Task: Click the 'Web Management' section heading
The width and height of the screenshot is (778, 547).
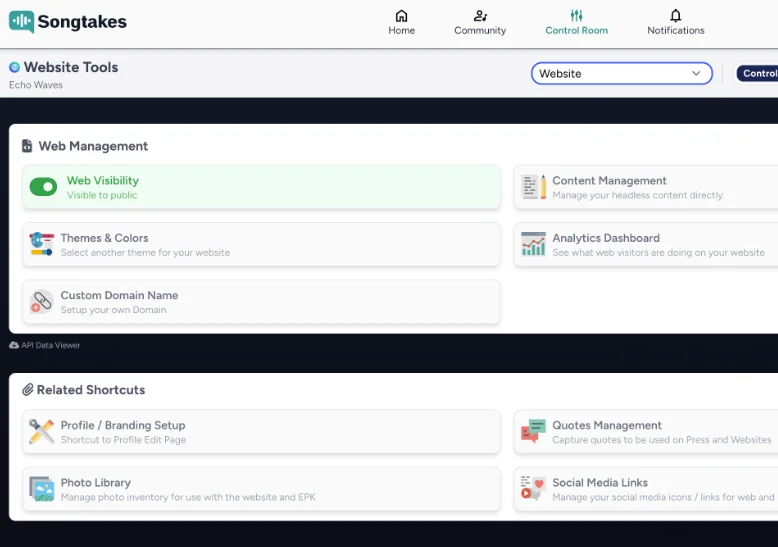Action: point(93,146)
